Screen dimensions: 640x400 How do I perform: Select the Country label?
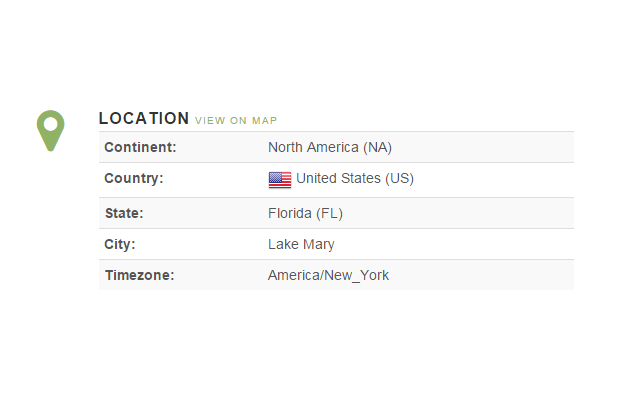point(134,178)
